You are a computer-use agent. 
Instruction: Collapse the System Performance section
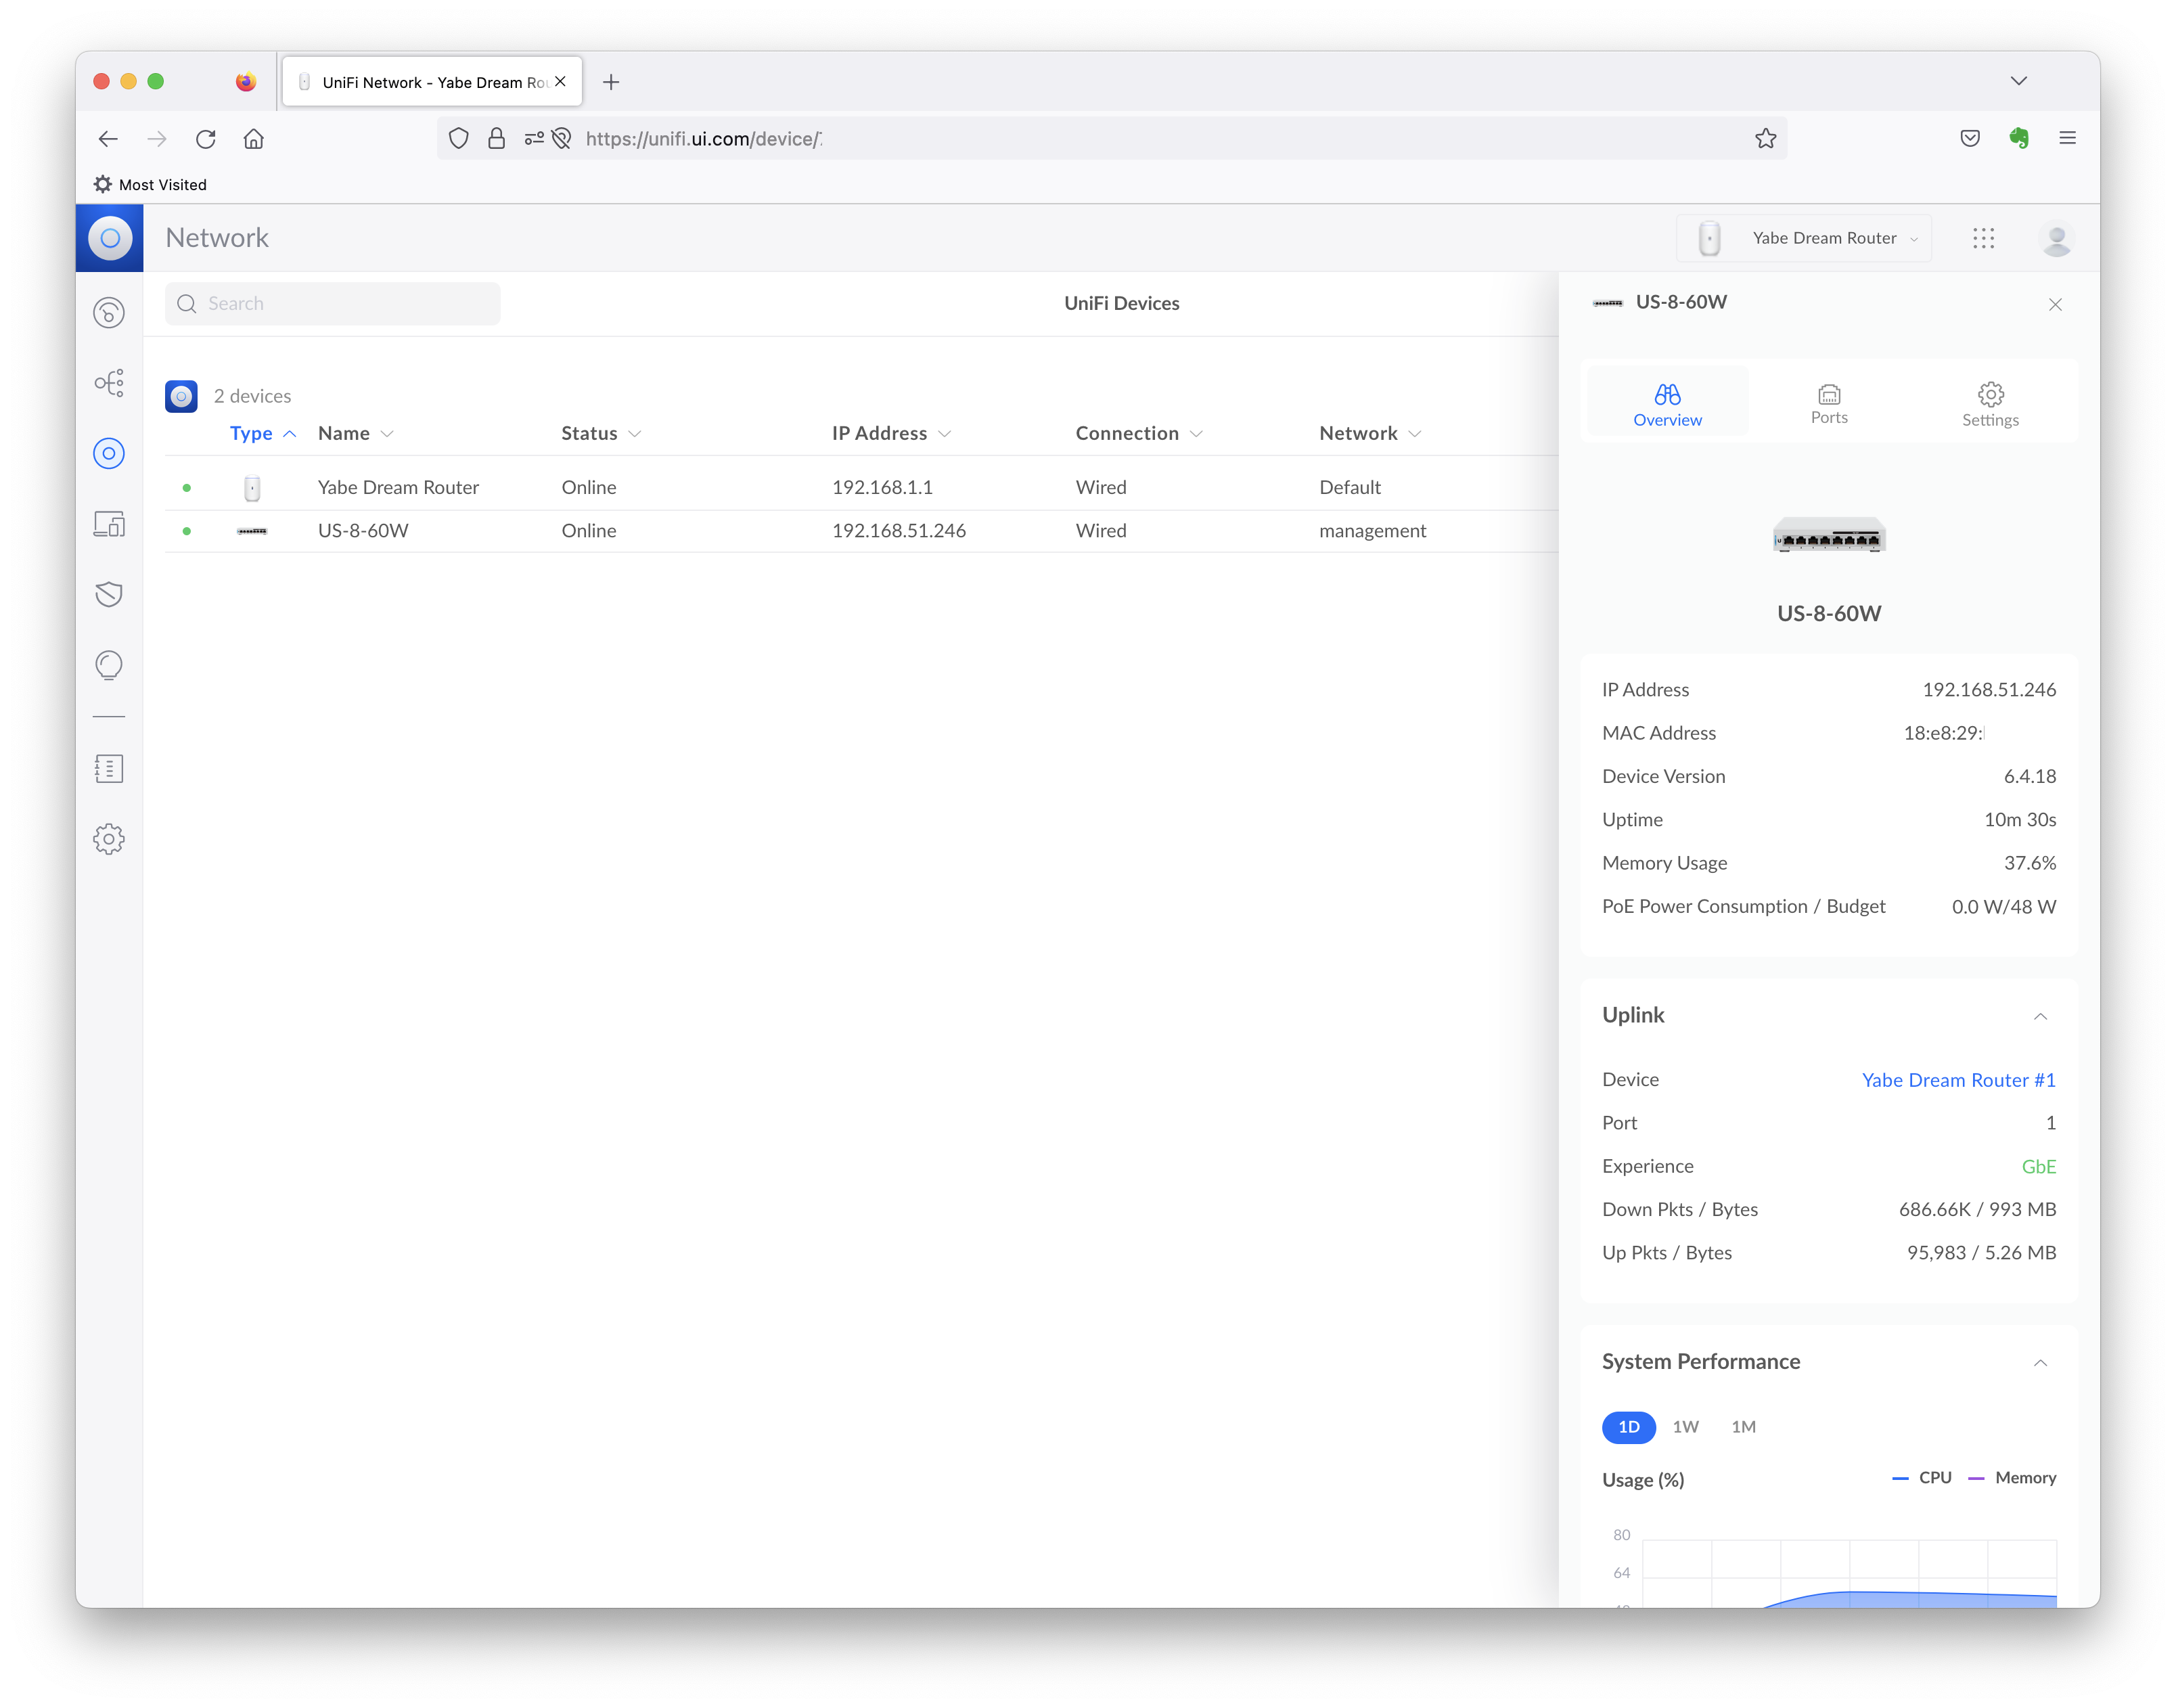[2040, 1363]
